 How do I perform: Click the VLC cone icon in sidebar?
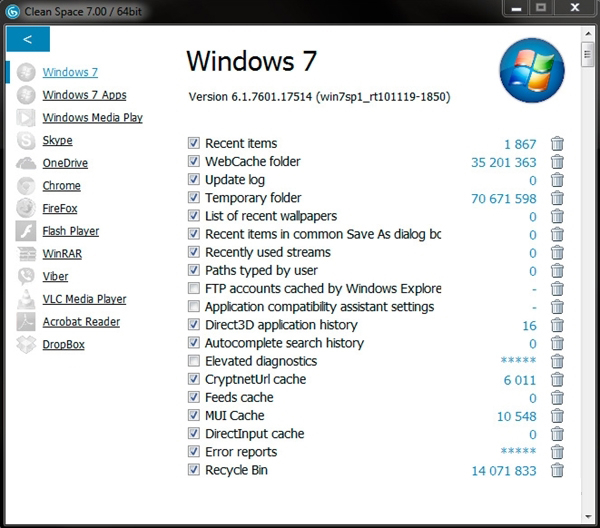[x=26, y=299]
